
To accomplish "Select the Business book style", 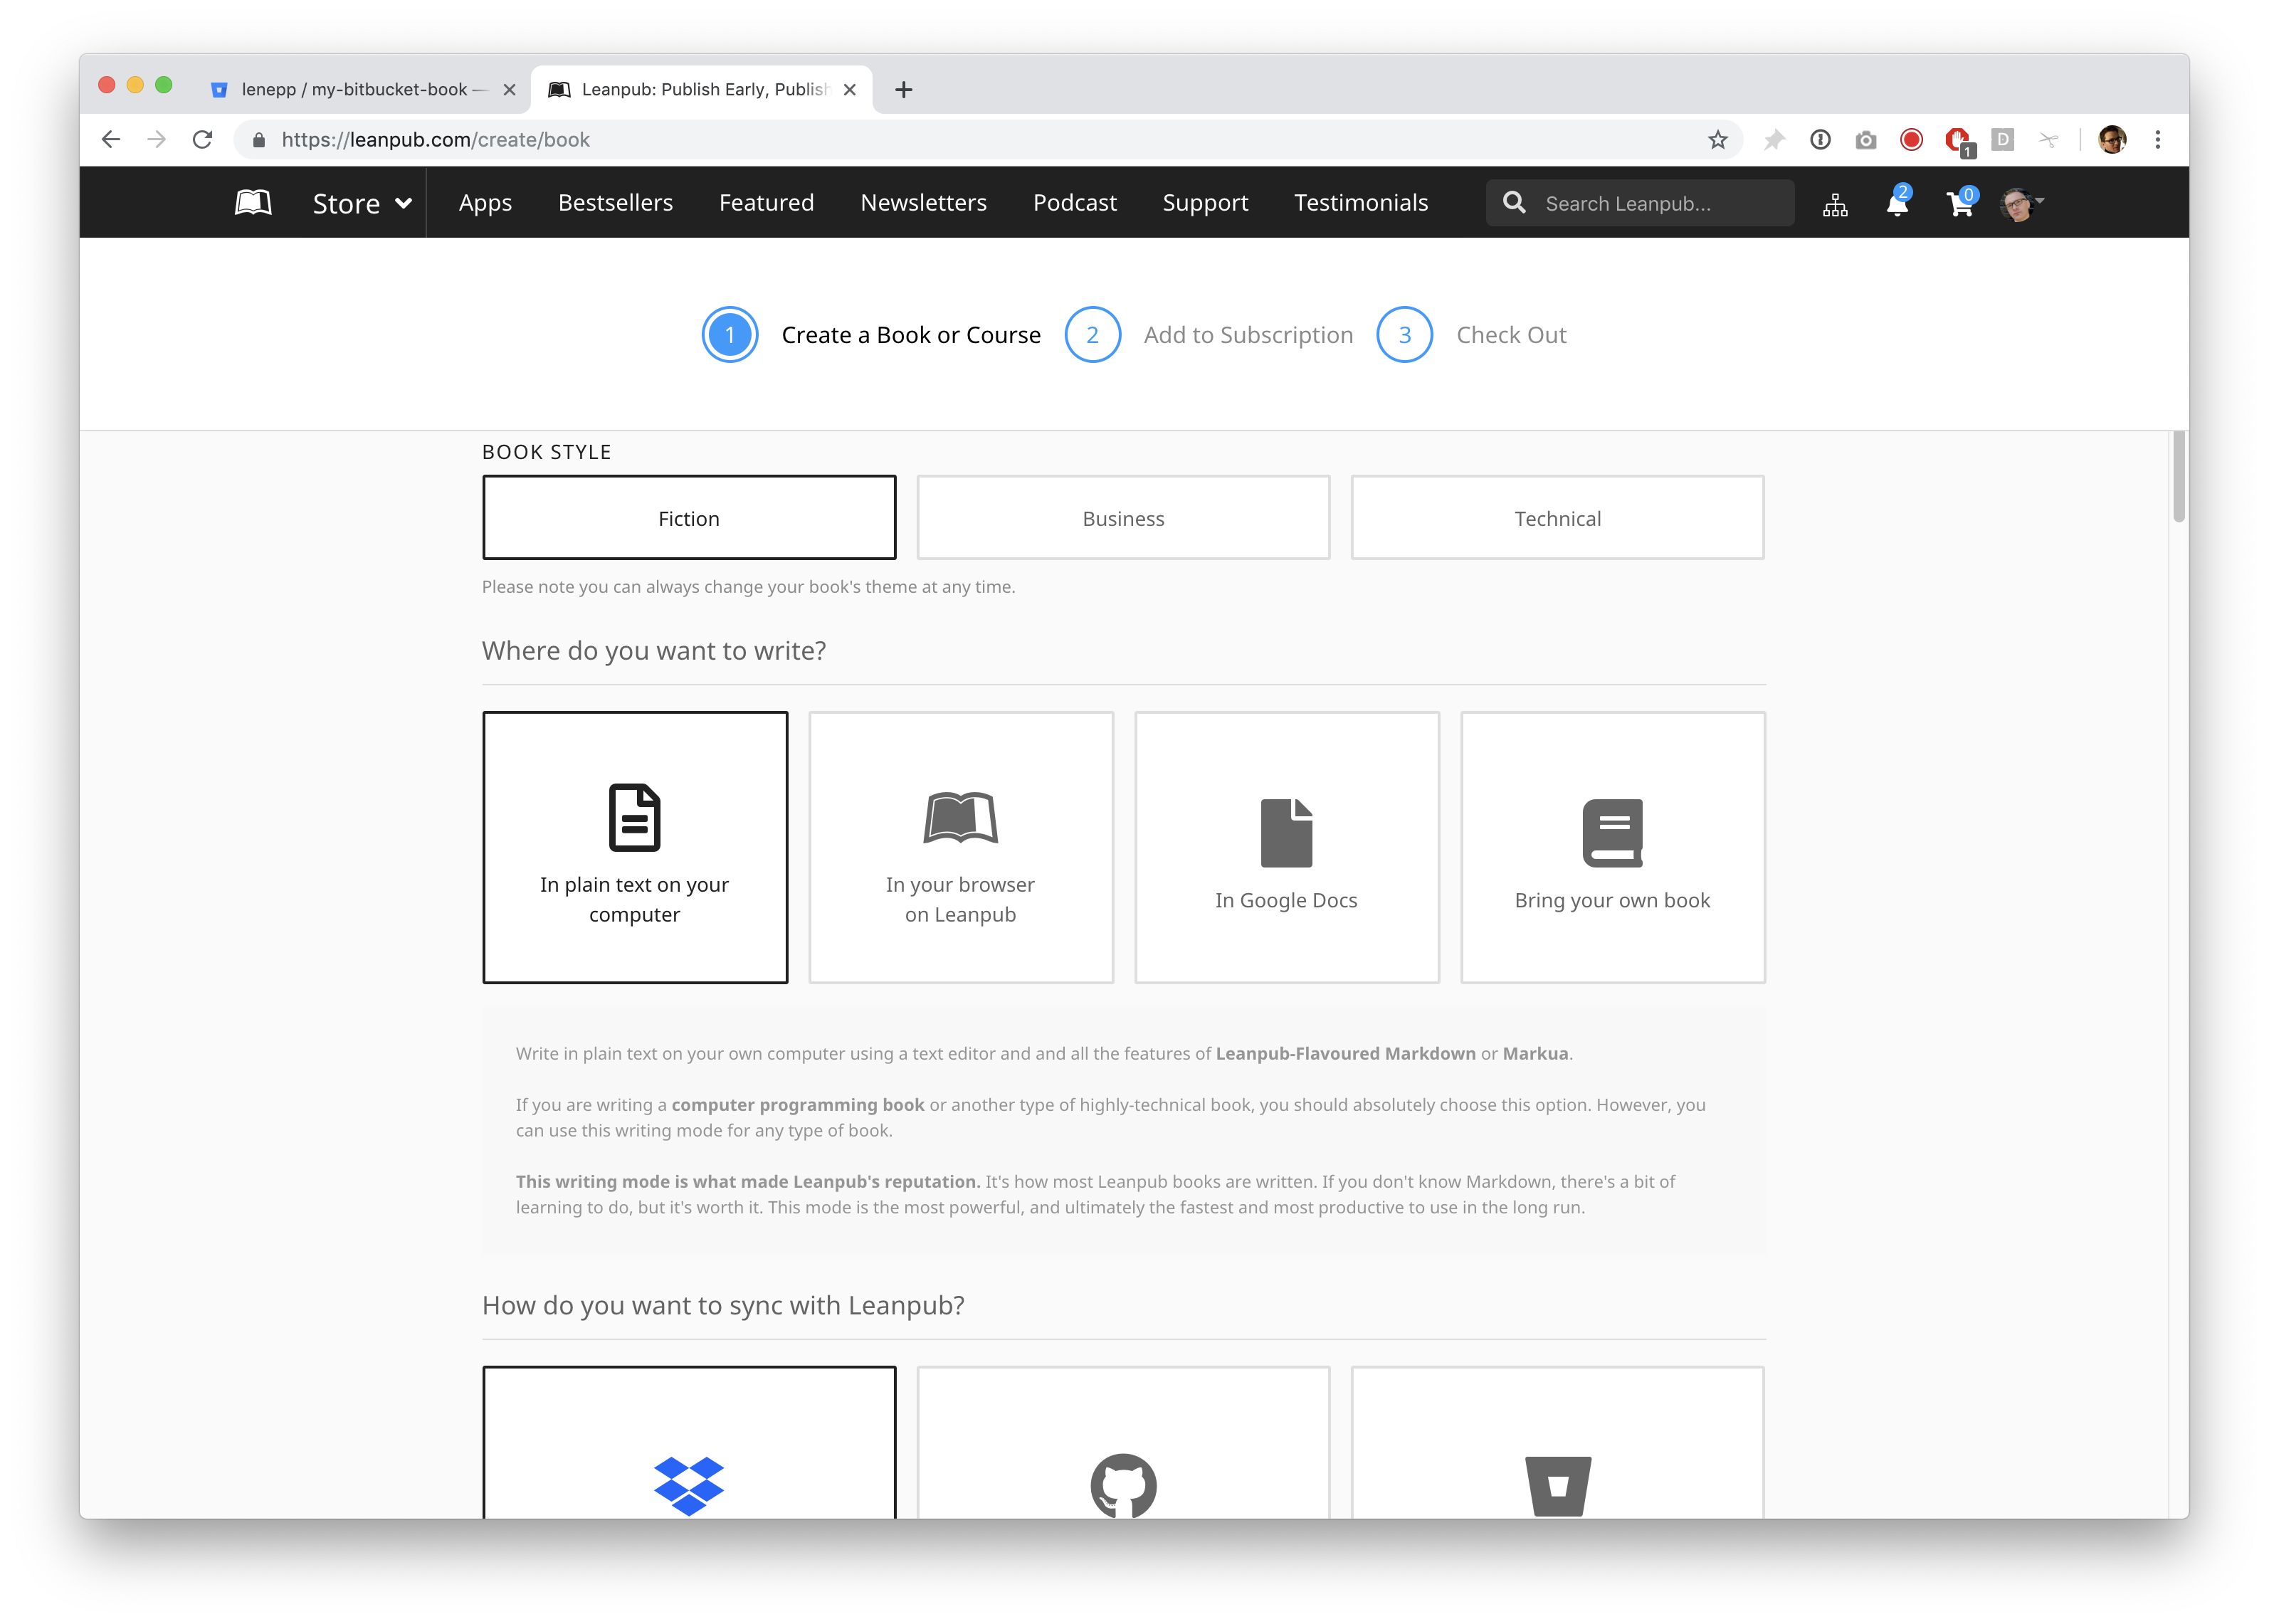I will (1123, 518).
